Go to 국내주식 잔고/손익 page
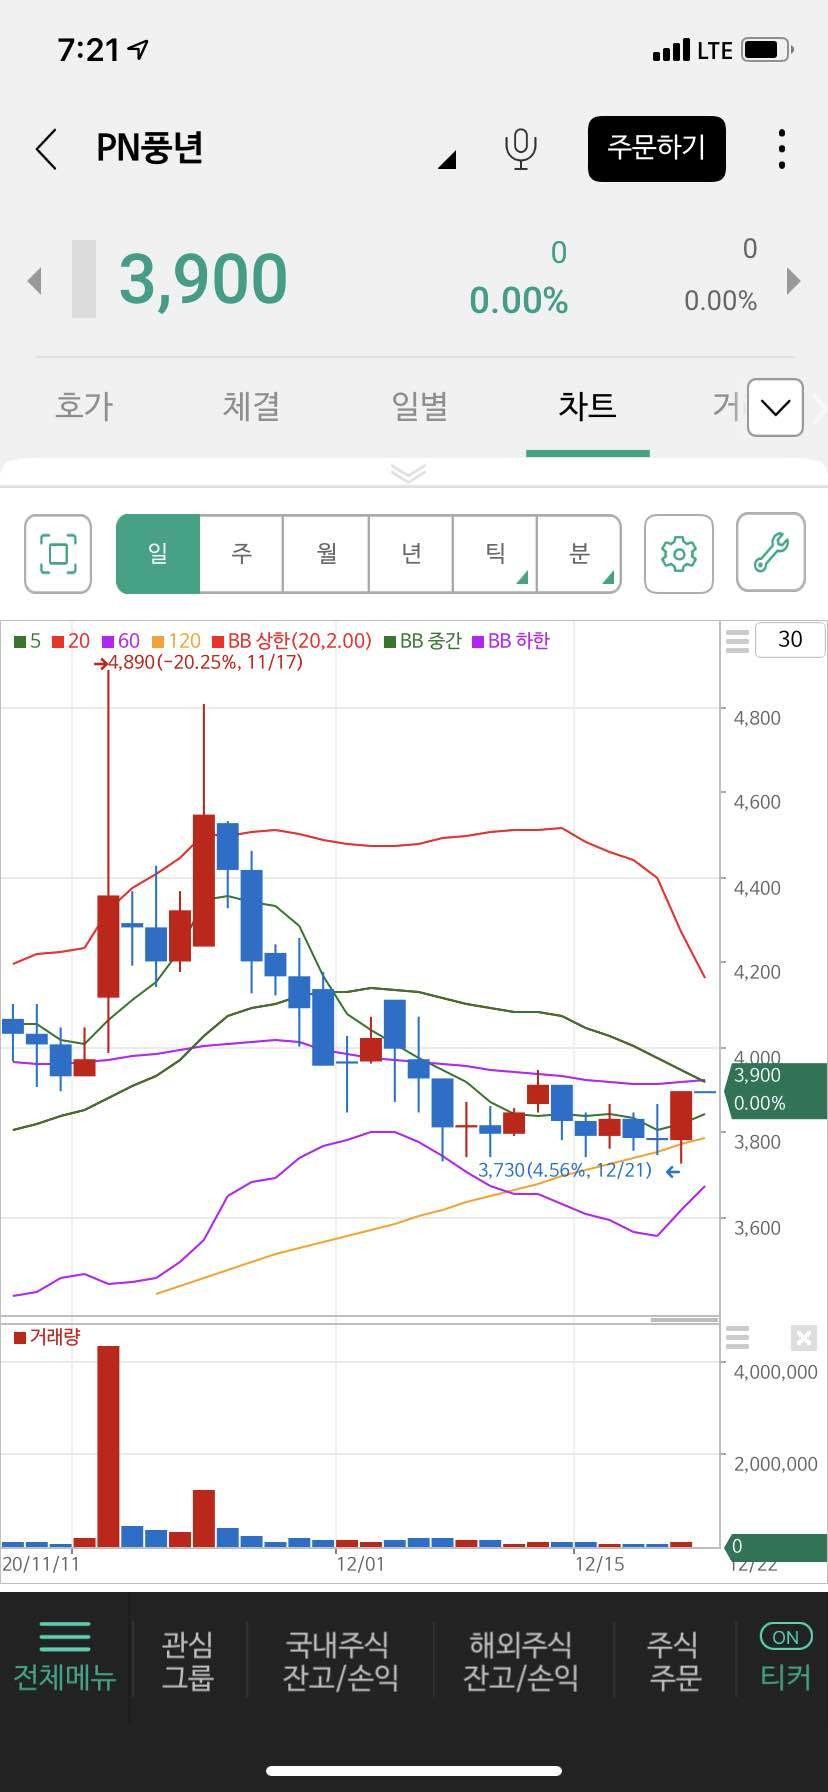Viewport: 828px width, 1792px height. (x=340, y=1660)
